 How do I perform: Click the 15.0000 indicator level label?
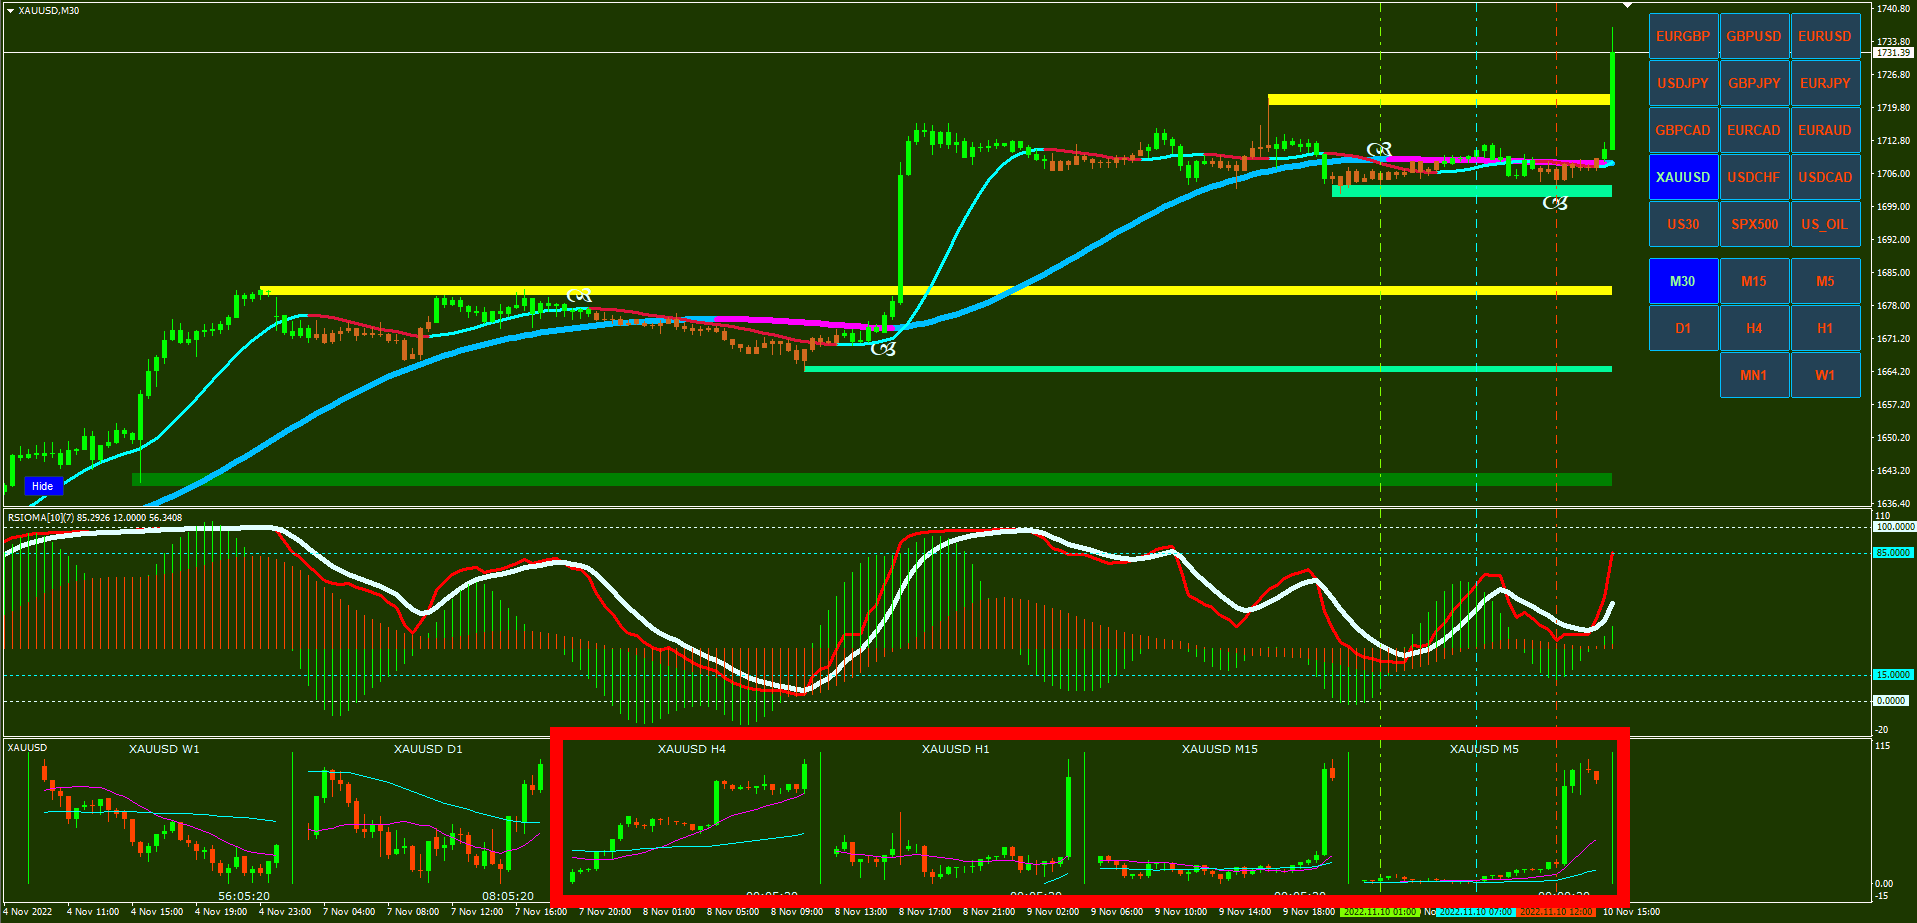(x=1893, y=675)
